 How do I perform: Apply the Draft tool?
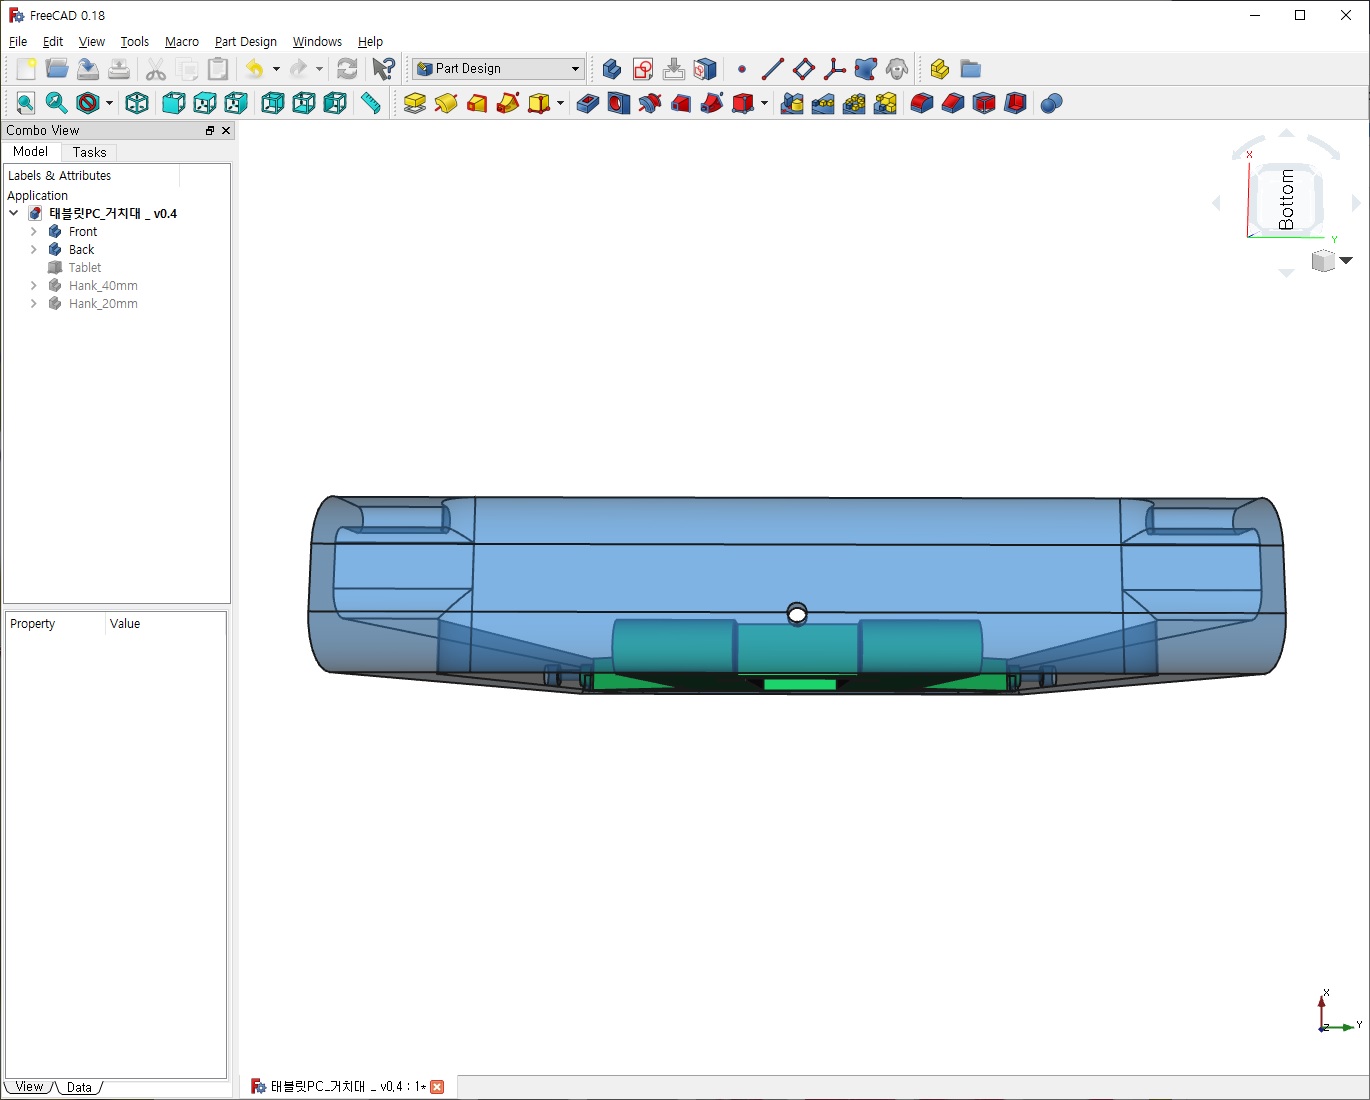[984, 103]
